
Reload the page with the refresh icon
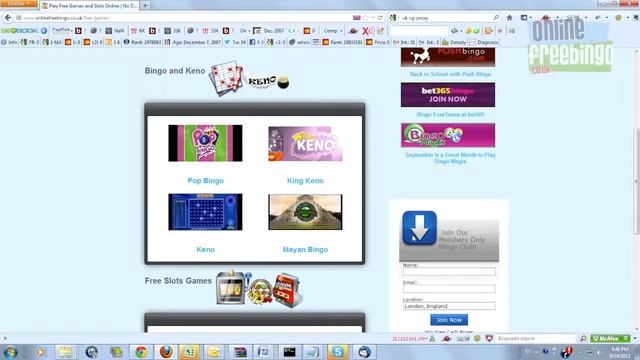[x=380, y=18]
